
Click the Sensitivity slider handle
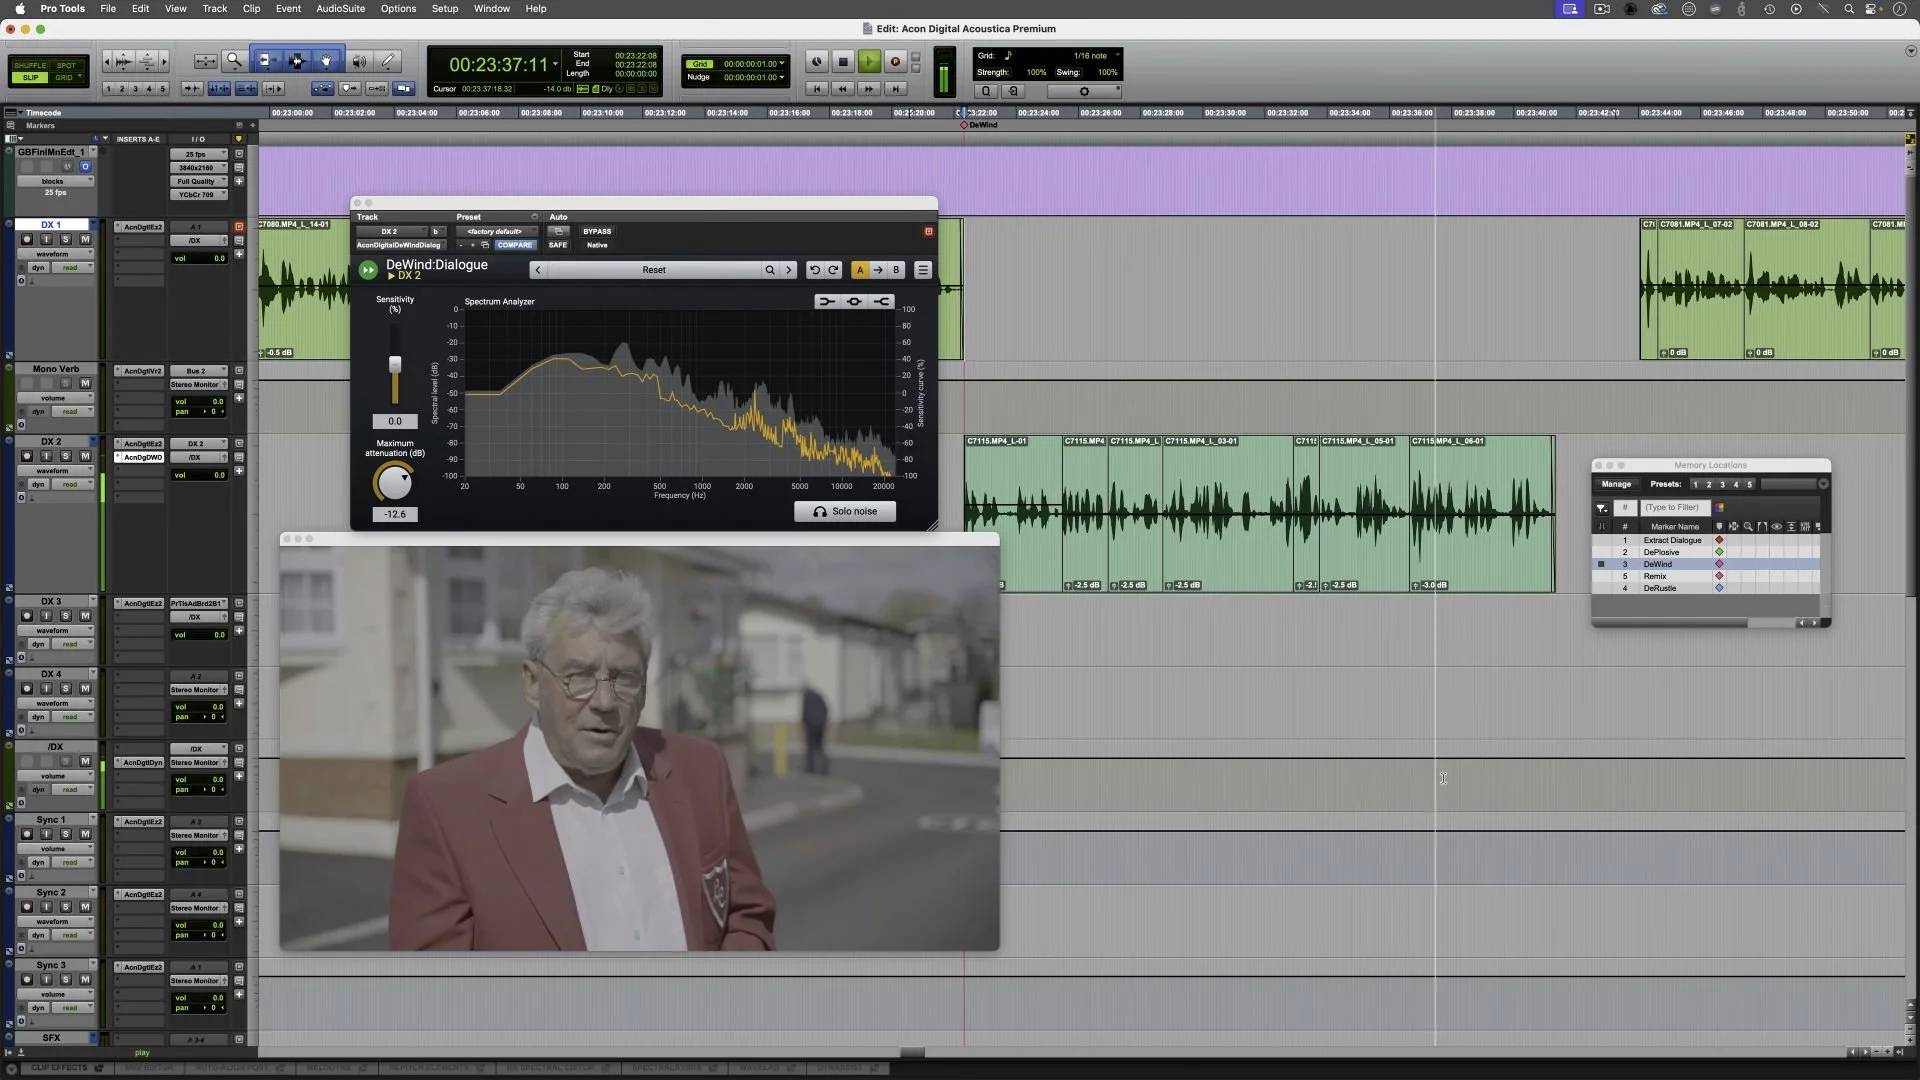(x=395, y=365)
